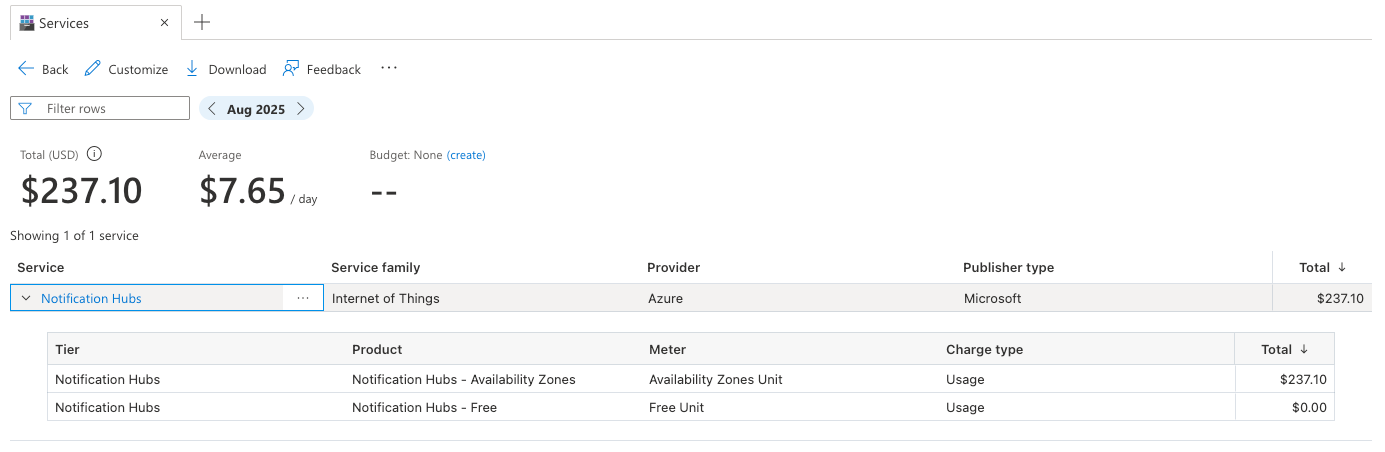Click the info icon next to Total (USD)
This screenshot has width=1385, height=452.
94,154
